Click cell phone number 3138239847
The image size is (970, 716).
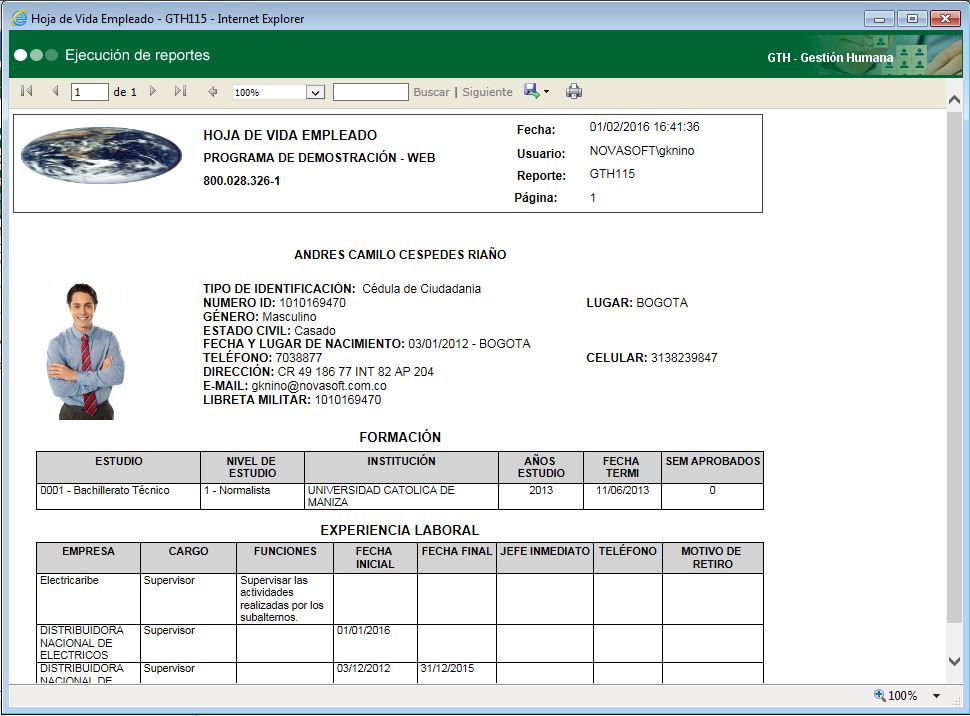point(684,358)
